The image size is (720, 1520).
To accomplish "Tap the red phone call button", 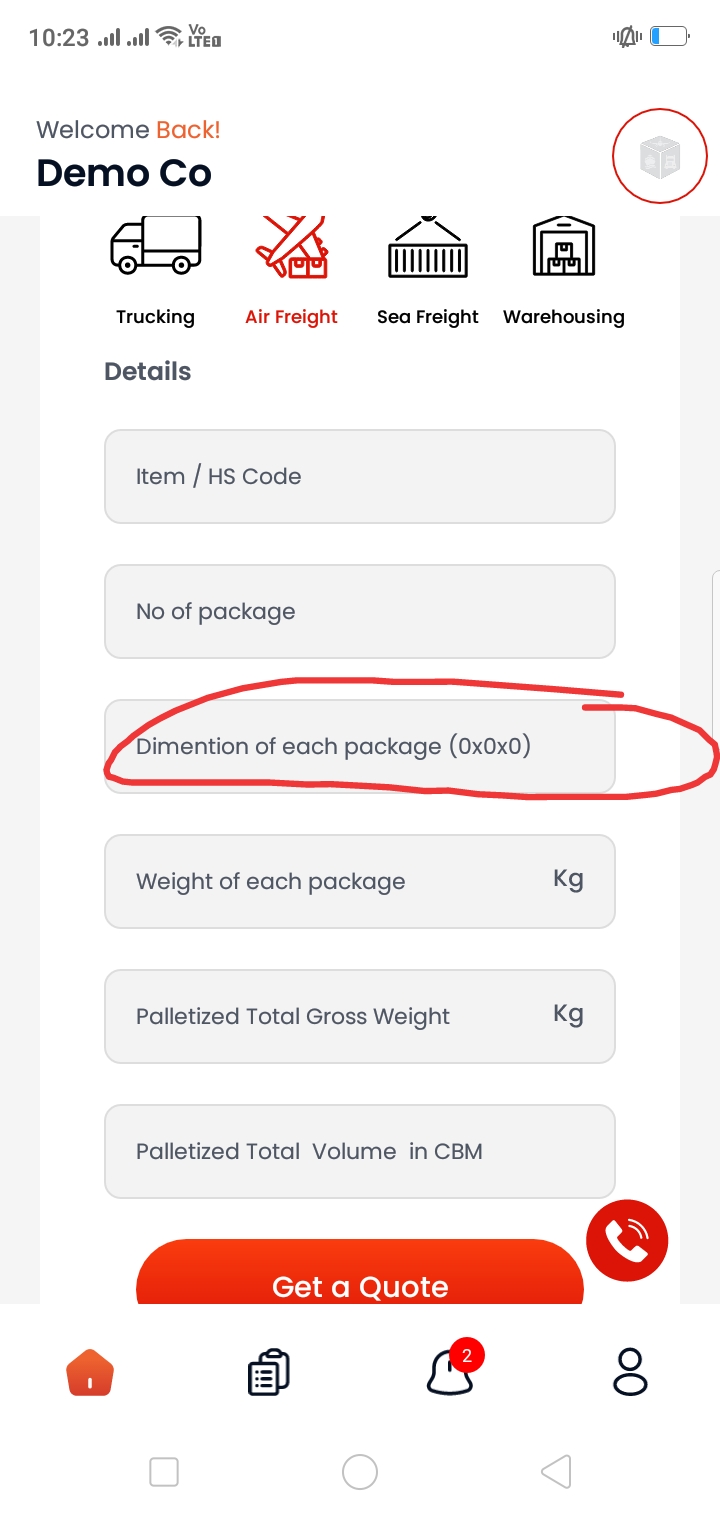I will (627, 1240).
